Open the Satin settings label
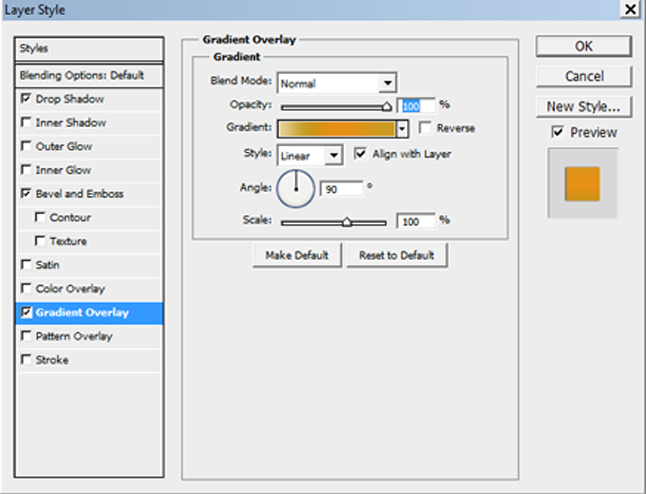Viewport: 646px width, 494px height. click(x=47, y=265)
